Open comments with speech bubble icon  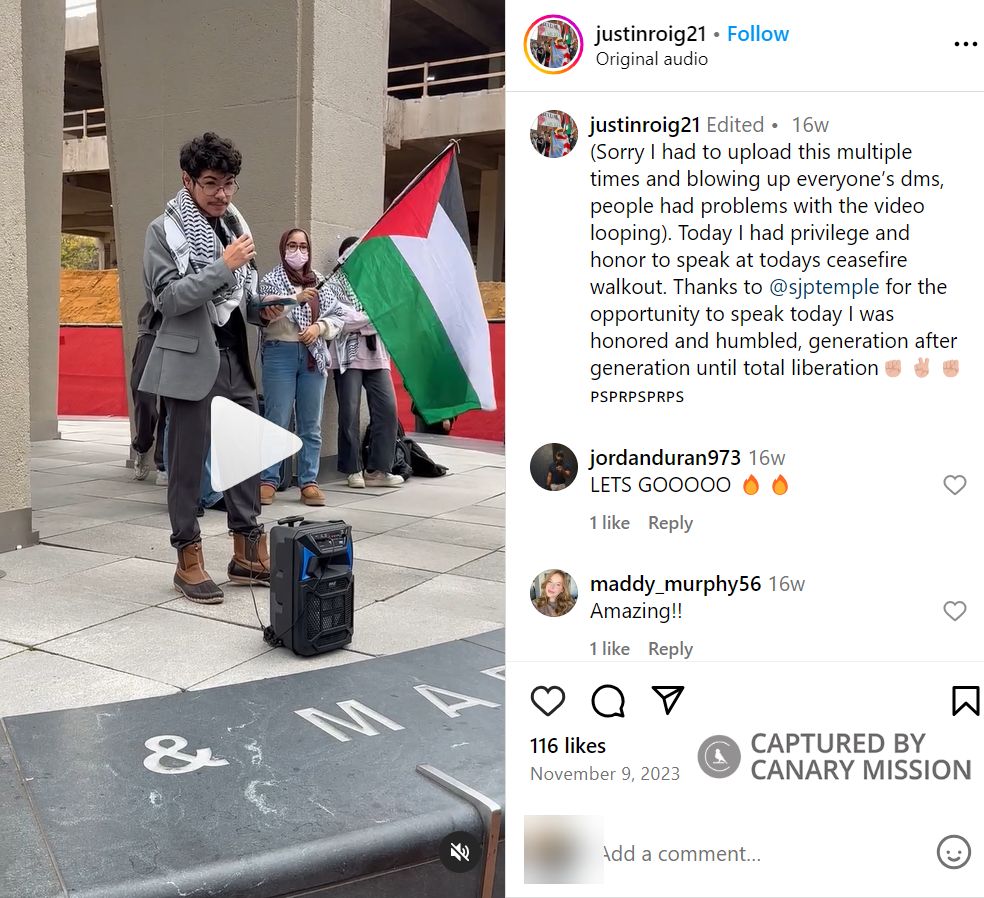[608, 700]
